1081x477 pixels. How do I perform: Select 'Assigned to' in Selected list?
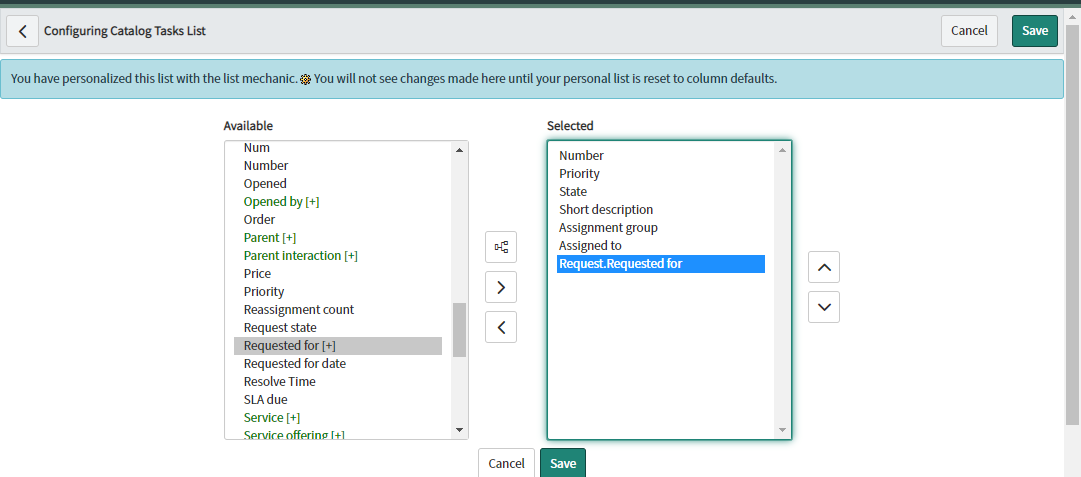point(660,245)
